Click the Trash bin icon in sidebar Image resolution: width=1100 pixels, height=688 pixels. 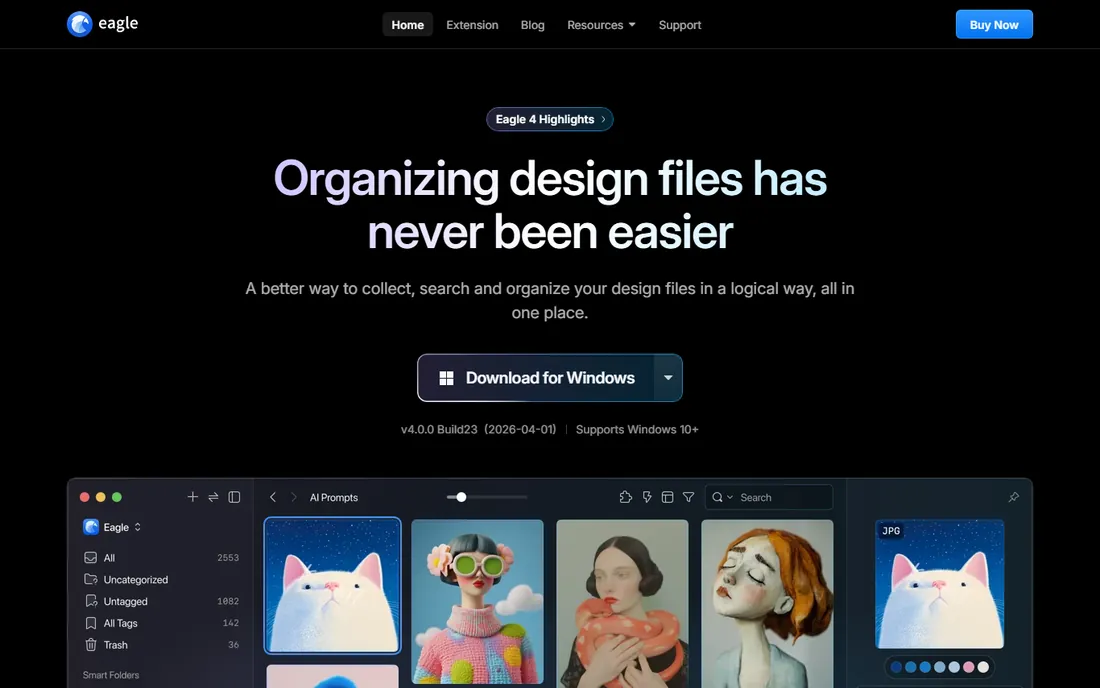[90, 645]
